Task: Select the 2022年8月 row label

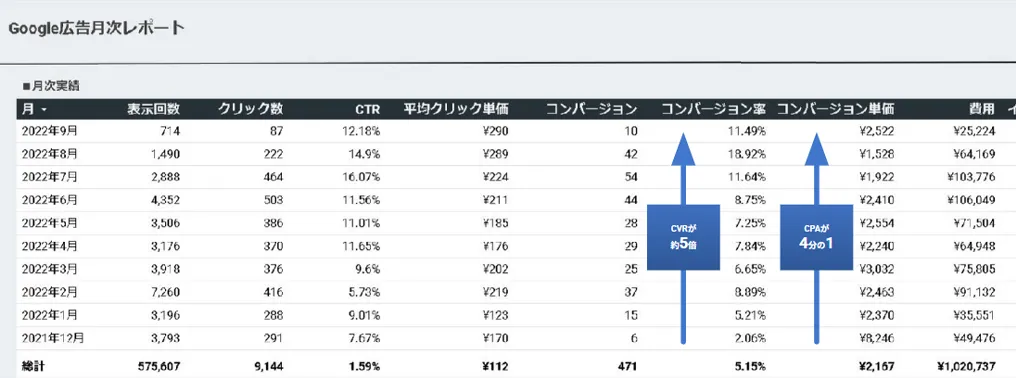Action: (49, 154)
